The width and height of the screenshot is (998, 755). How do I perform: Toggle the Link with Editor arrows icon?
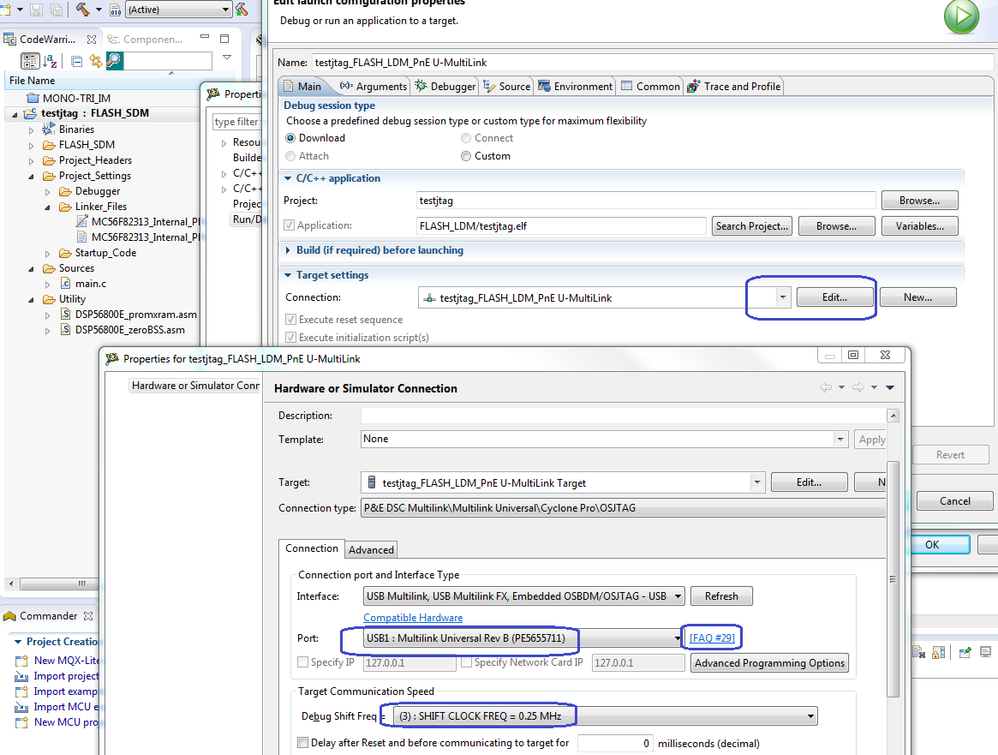pos(96,59)
